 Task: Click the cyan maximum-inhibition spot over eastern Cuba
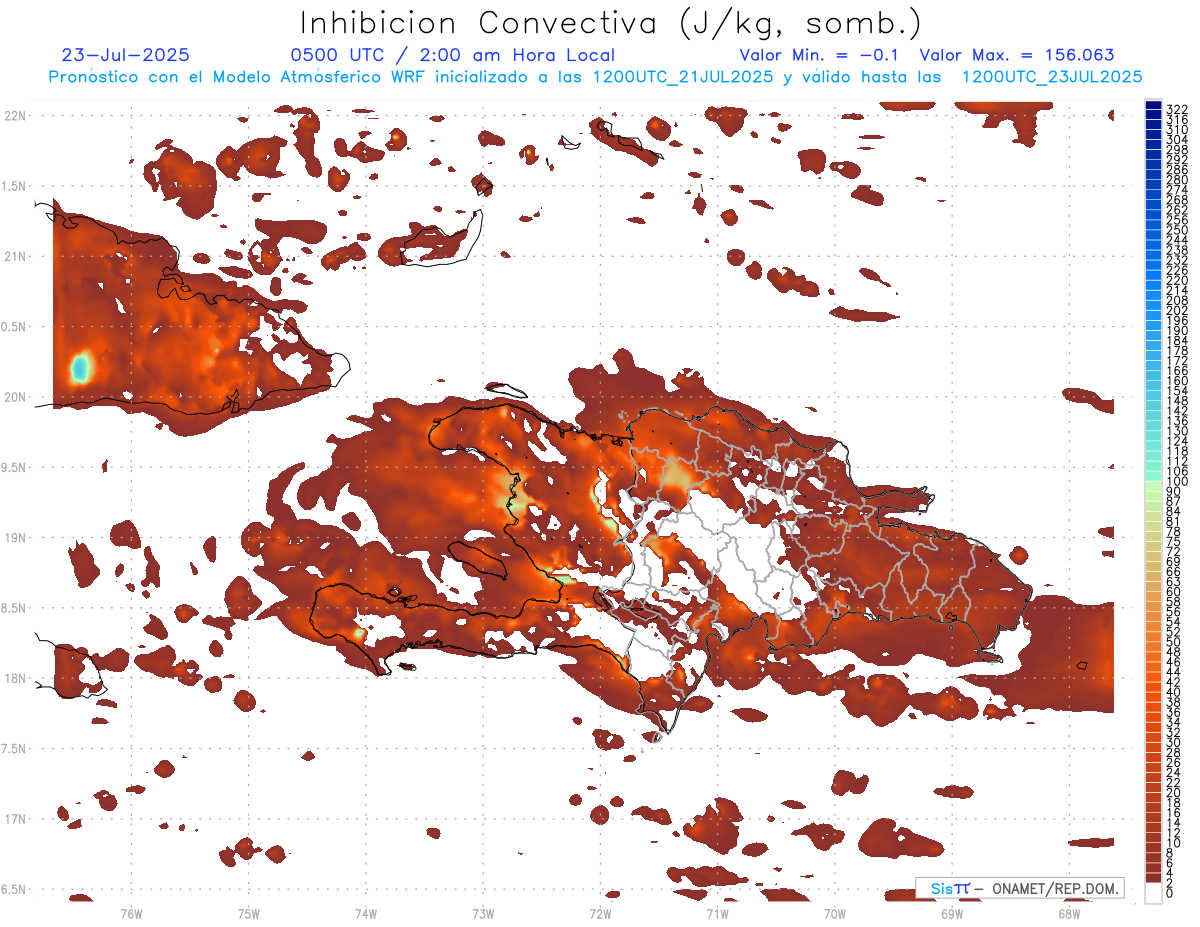click(x=81, y=368)
